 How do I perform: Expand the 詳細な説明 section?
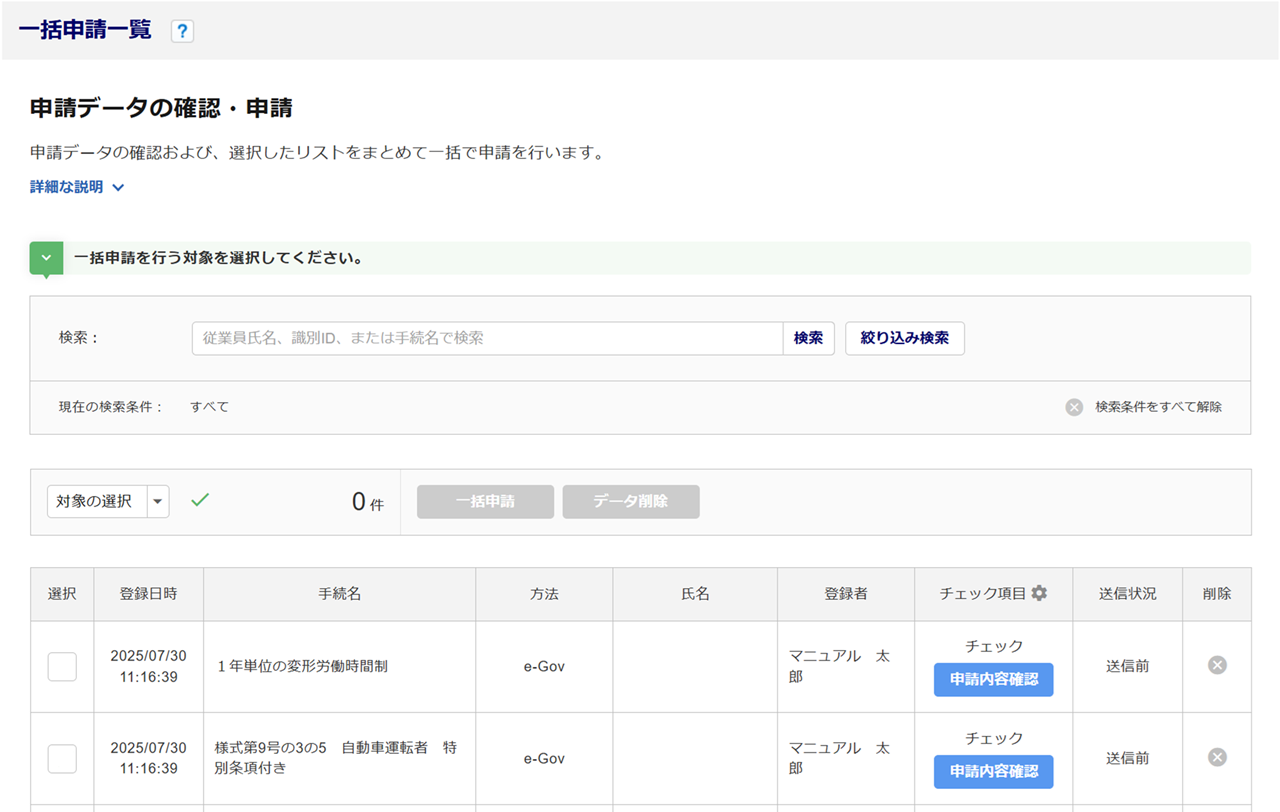coord(77,187)
